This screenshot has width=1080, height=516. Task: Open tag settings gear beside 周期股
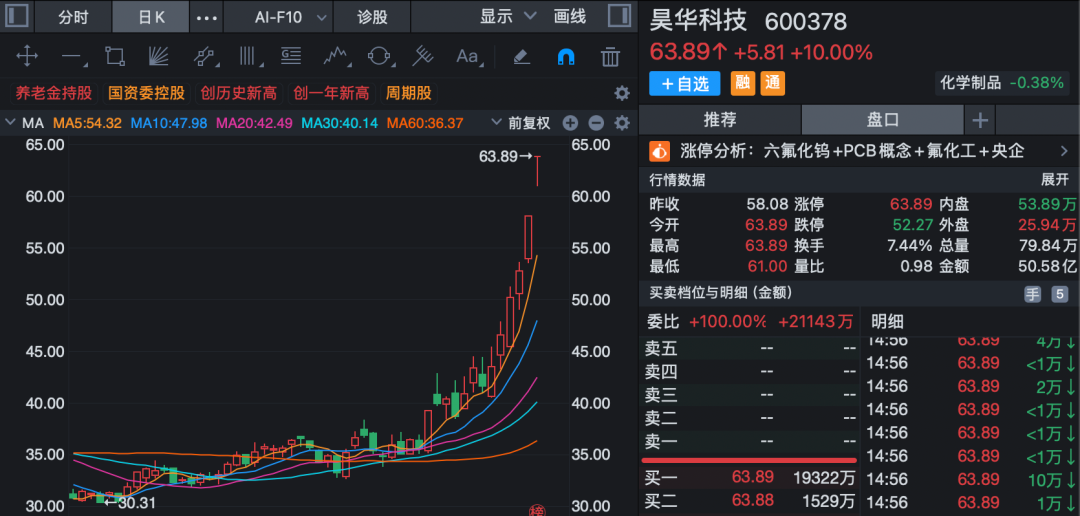click(622, 93)
